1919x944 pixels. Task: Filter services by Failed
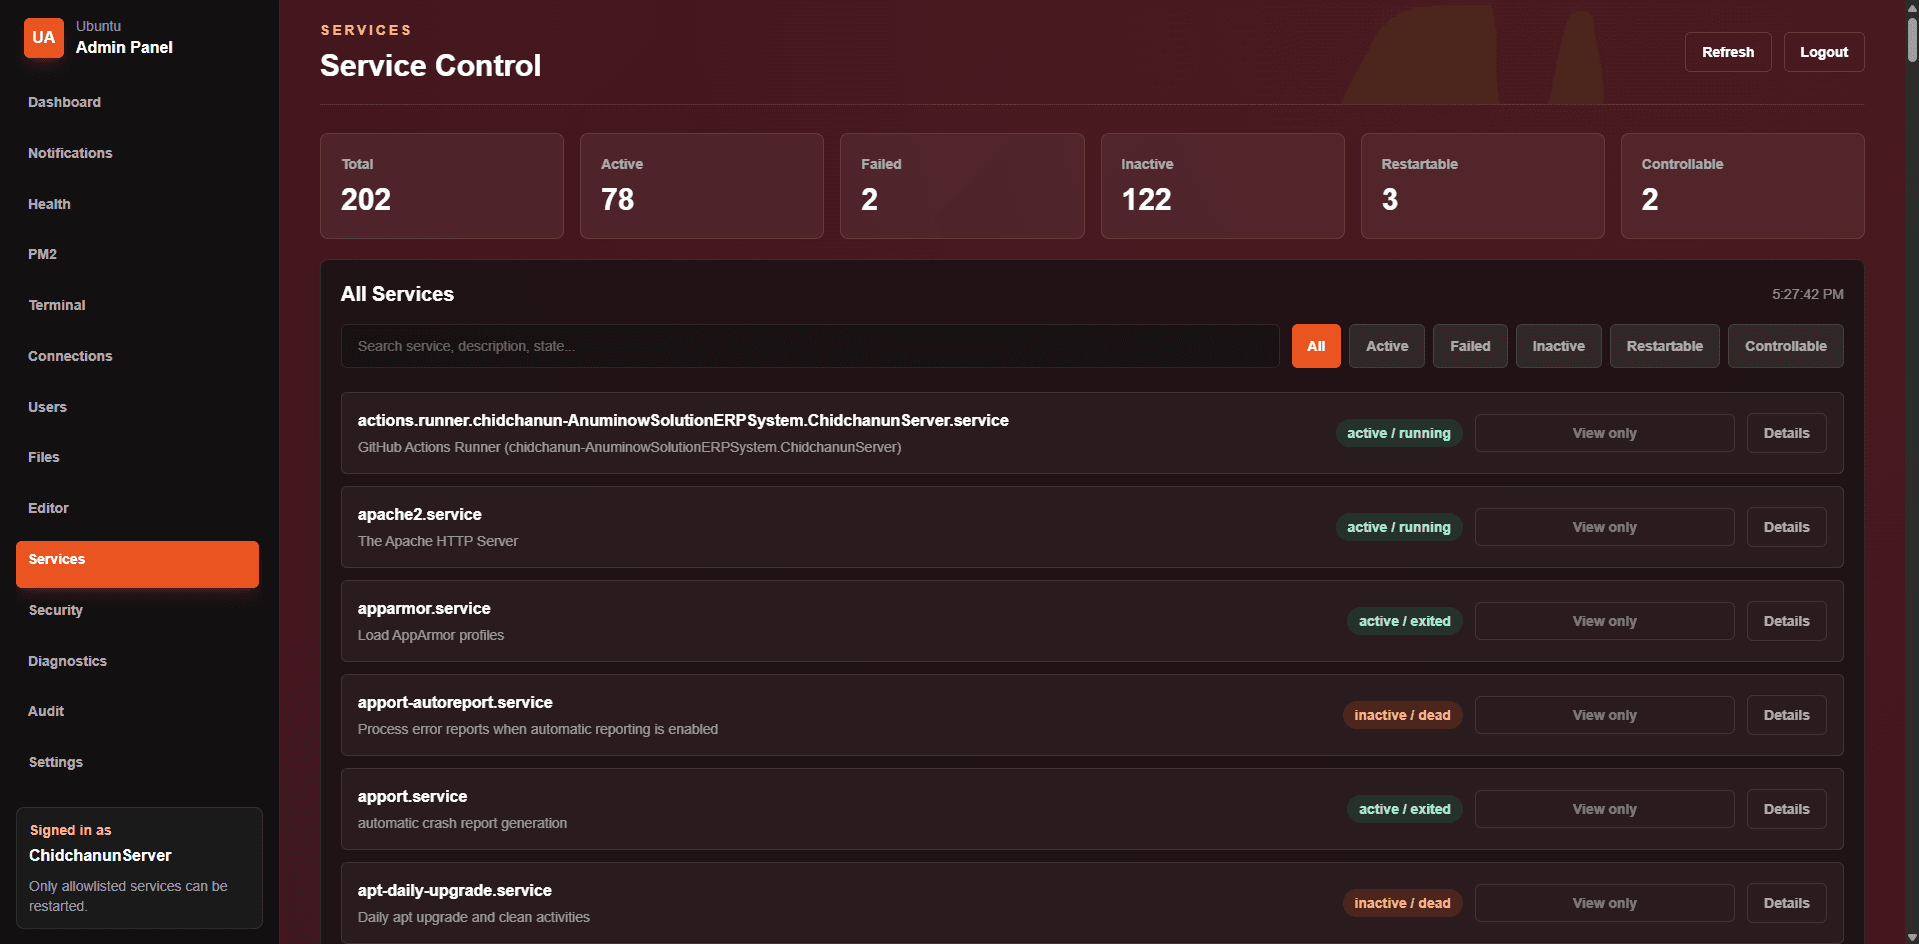pos(1470,346)
